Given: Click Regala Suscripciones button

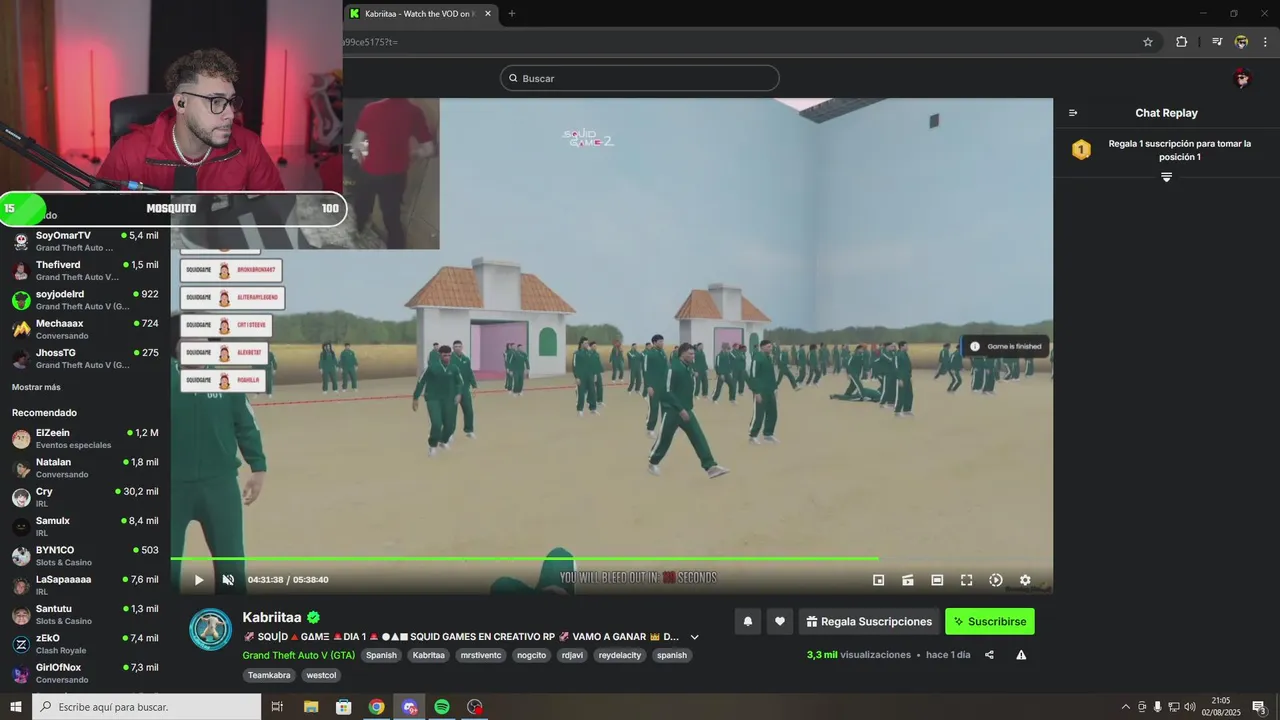Looking at the screenshot, I should tap(869, 621).
